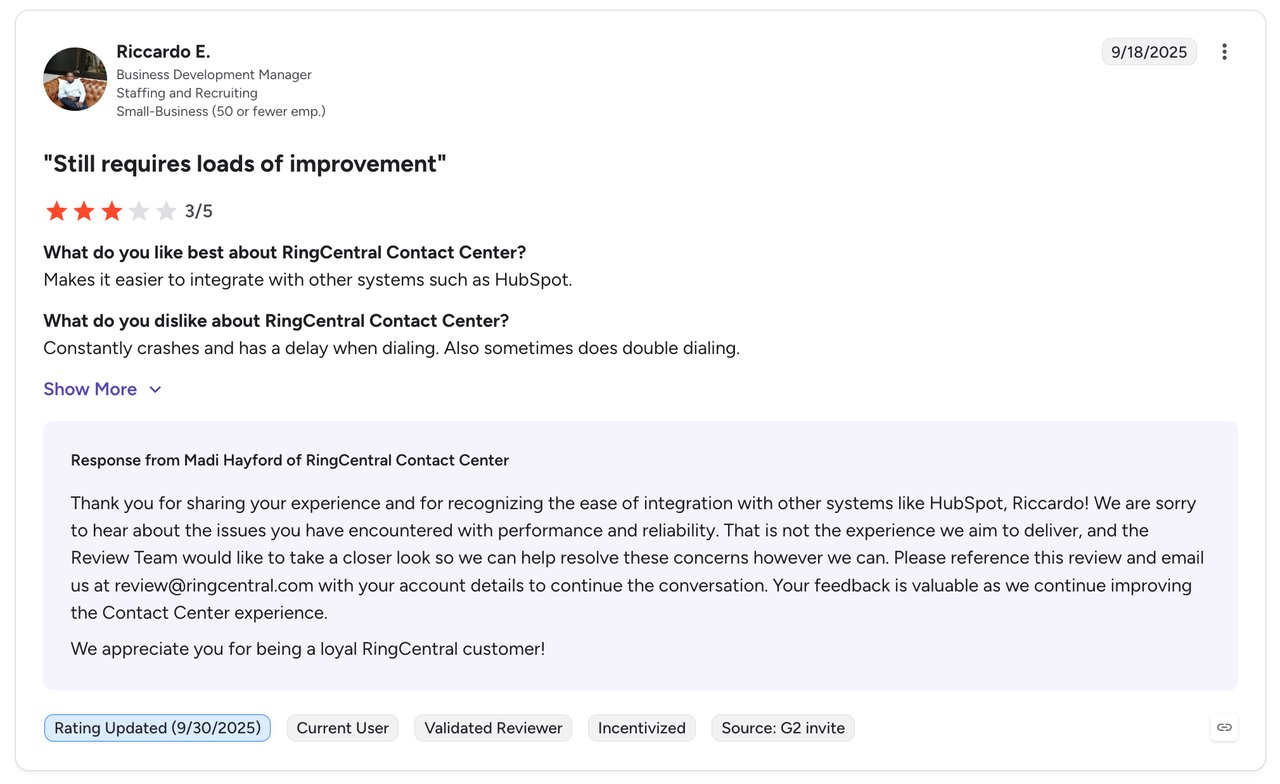Open the three-dot review options menu
1280x784 pixels.
[1224, 52]
